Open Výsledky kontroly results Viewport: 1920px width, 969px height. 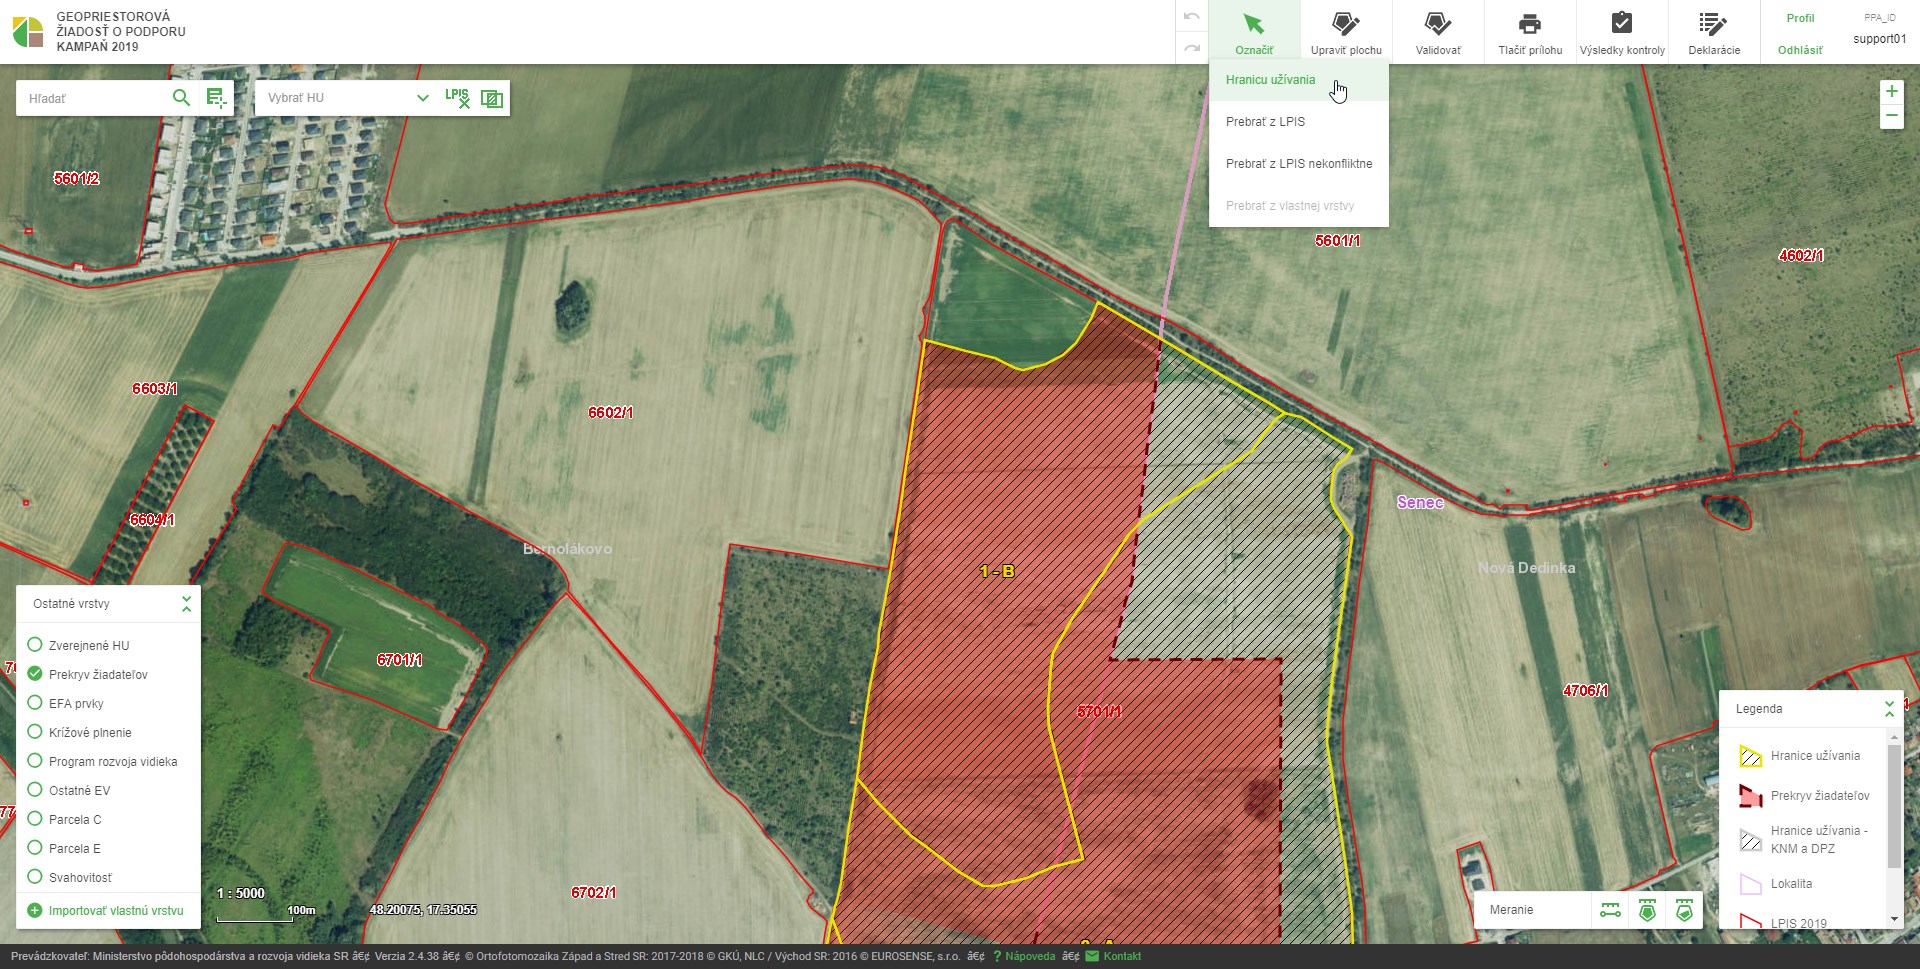pos(1622,32)
